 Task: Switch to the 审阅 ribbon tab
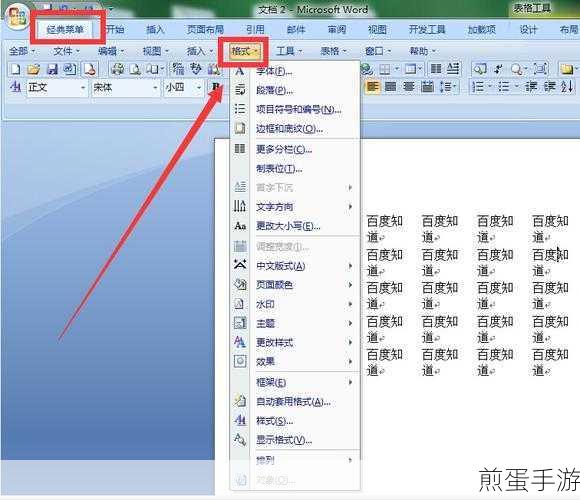pyautogui.click(x=337, y=29)
